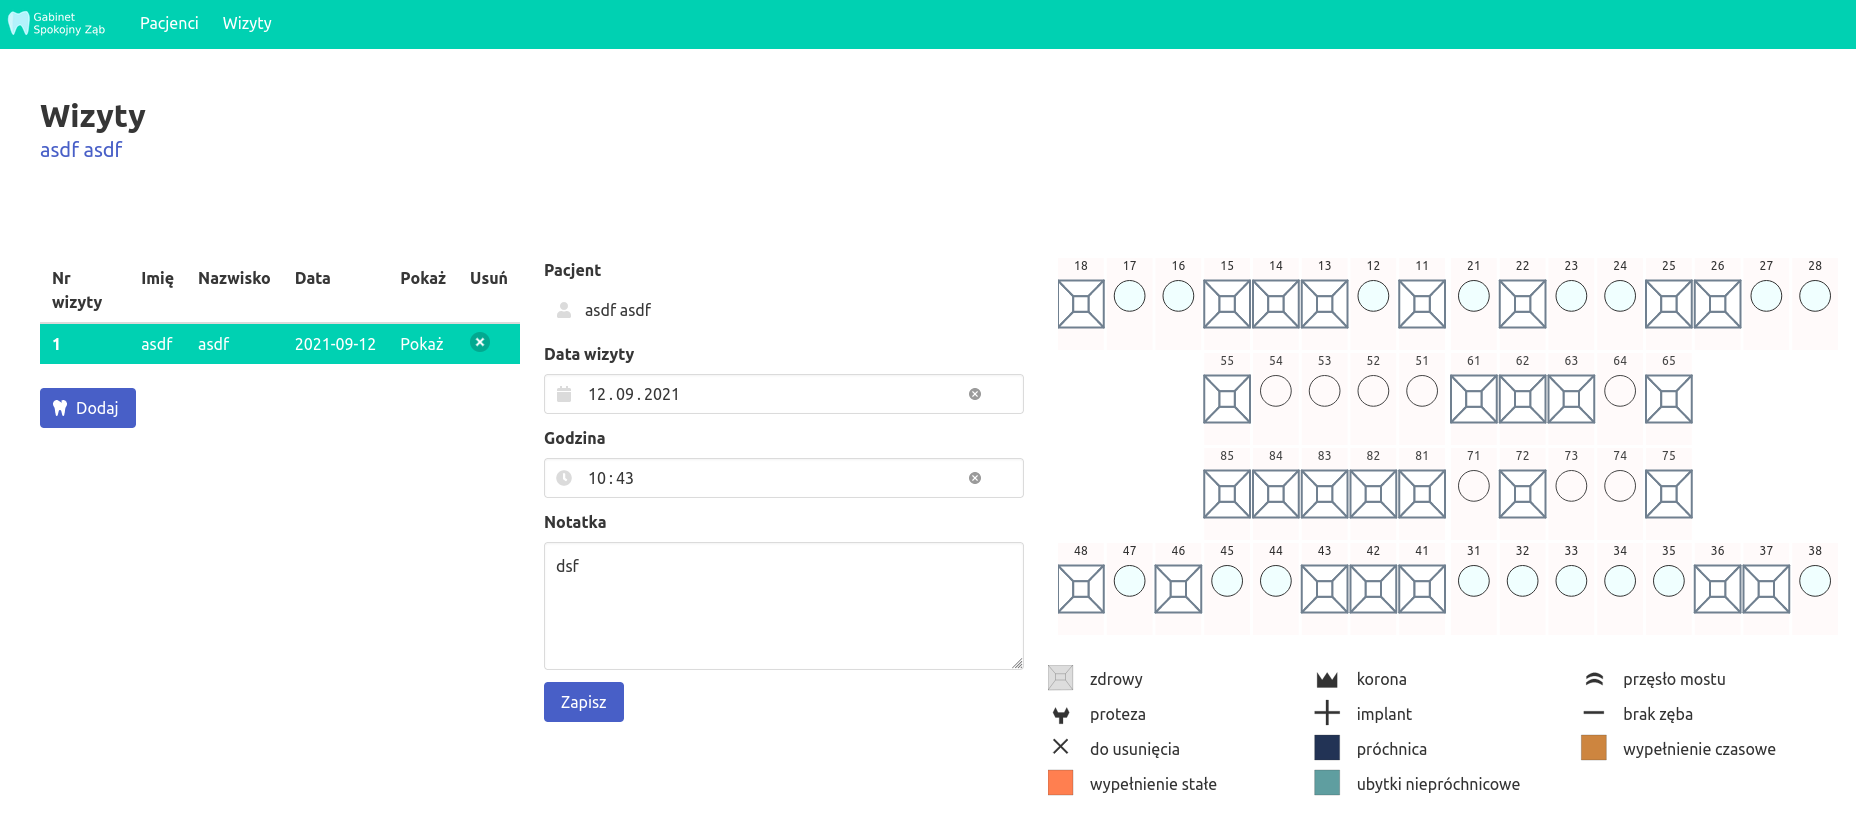This screenshot has height=823, width=1856.
Task: Select the brak zęba dash icon
Action: point(1594,713)
